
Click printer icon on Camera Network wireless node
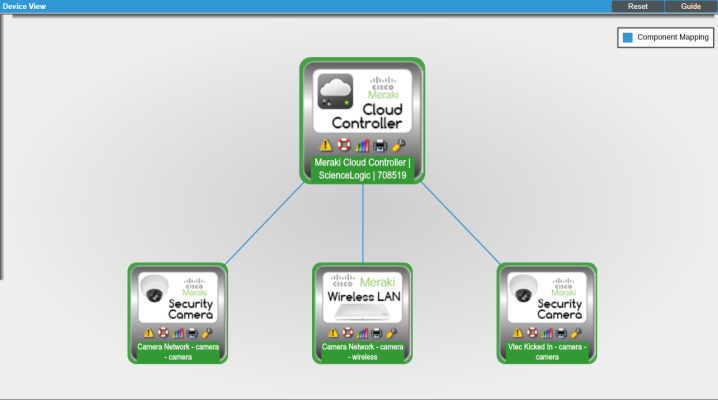(377, 333)
